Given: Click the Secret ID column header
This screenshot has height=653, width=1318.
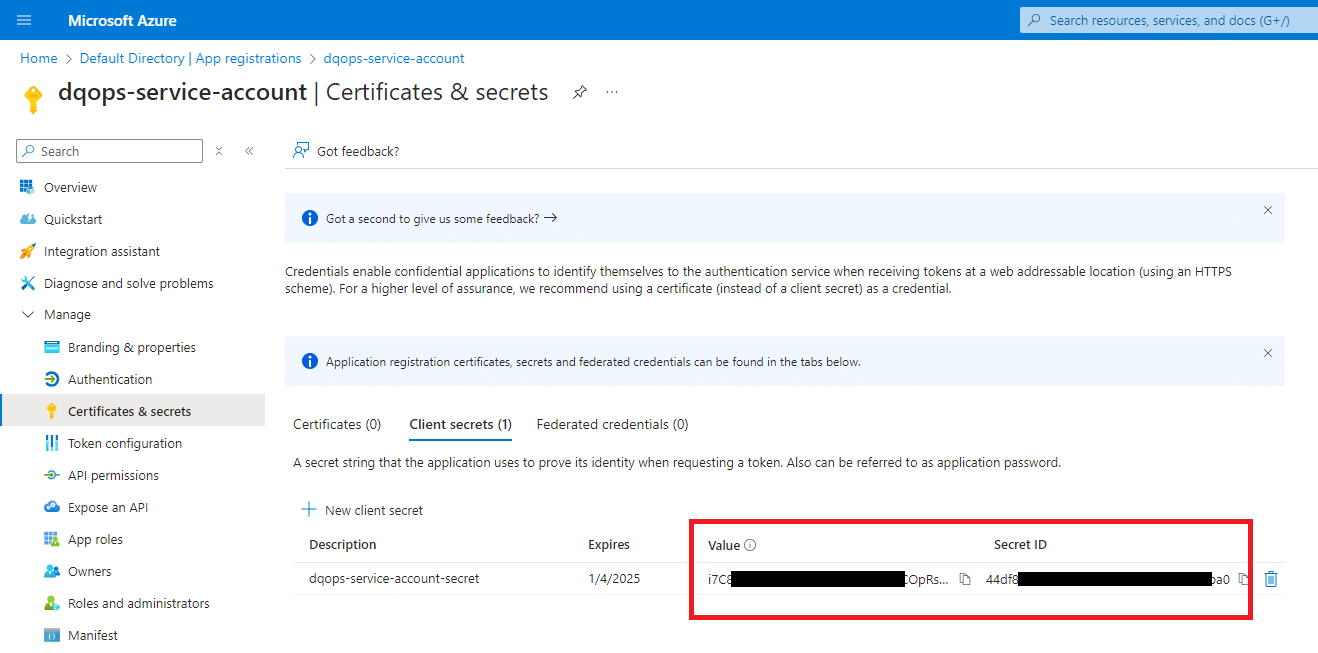Looking at the screenshot, I should tap(1020, 545).
